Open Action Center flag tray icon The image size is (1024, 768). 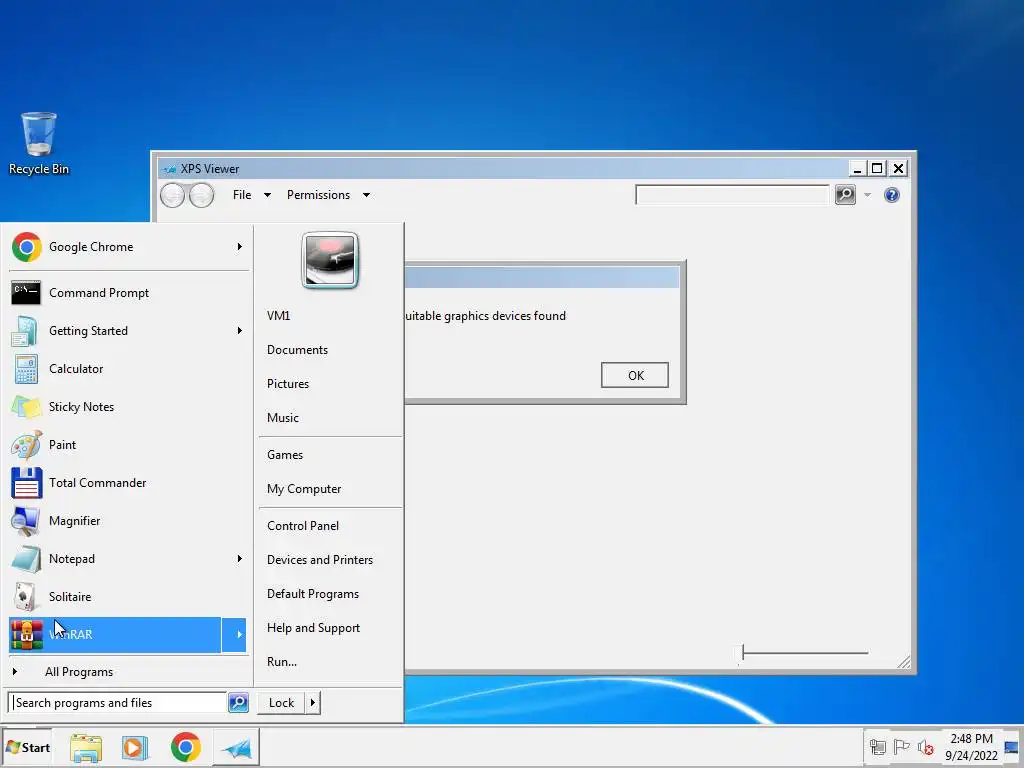[x=901, y=746]
